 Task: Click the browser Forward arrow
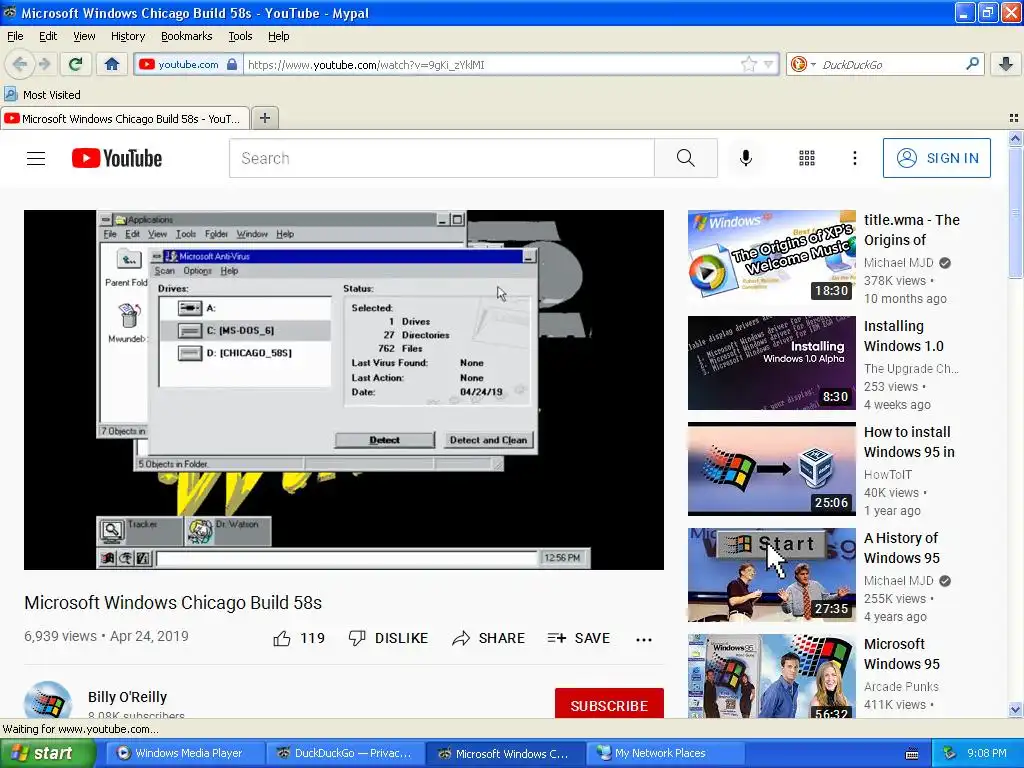[x=44, y=64]
